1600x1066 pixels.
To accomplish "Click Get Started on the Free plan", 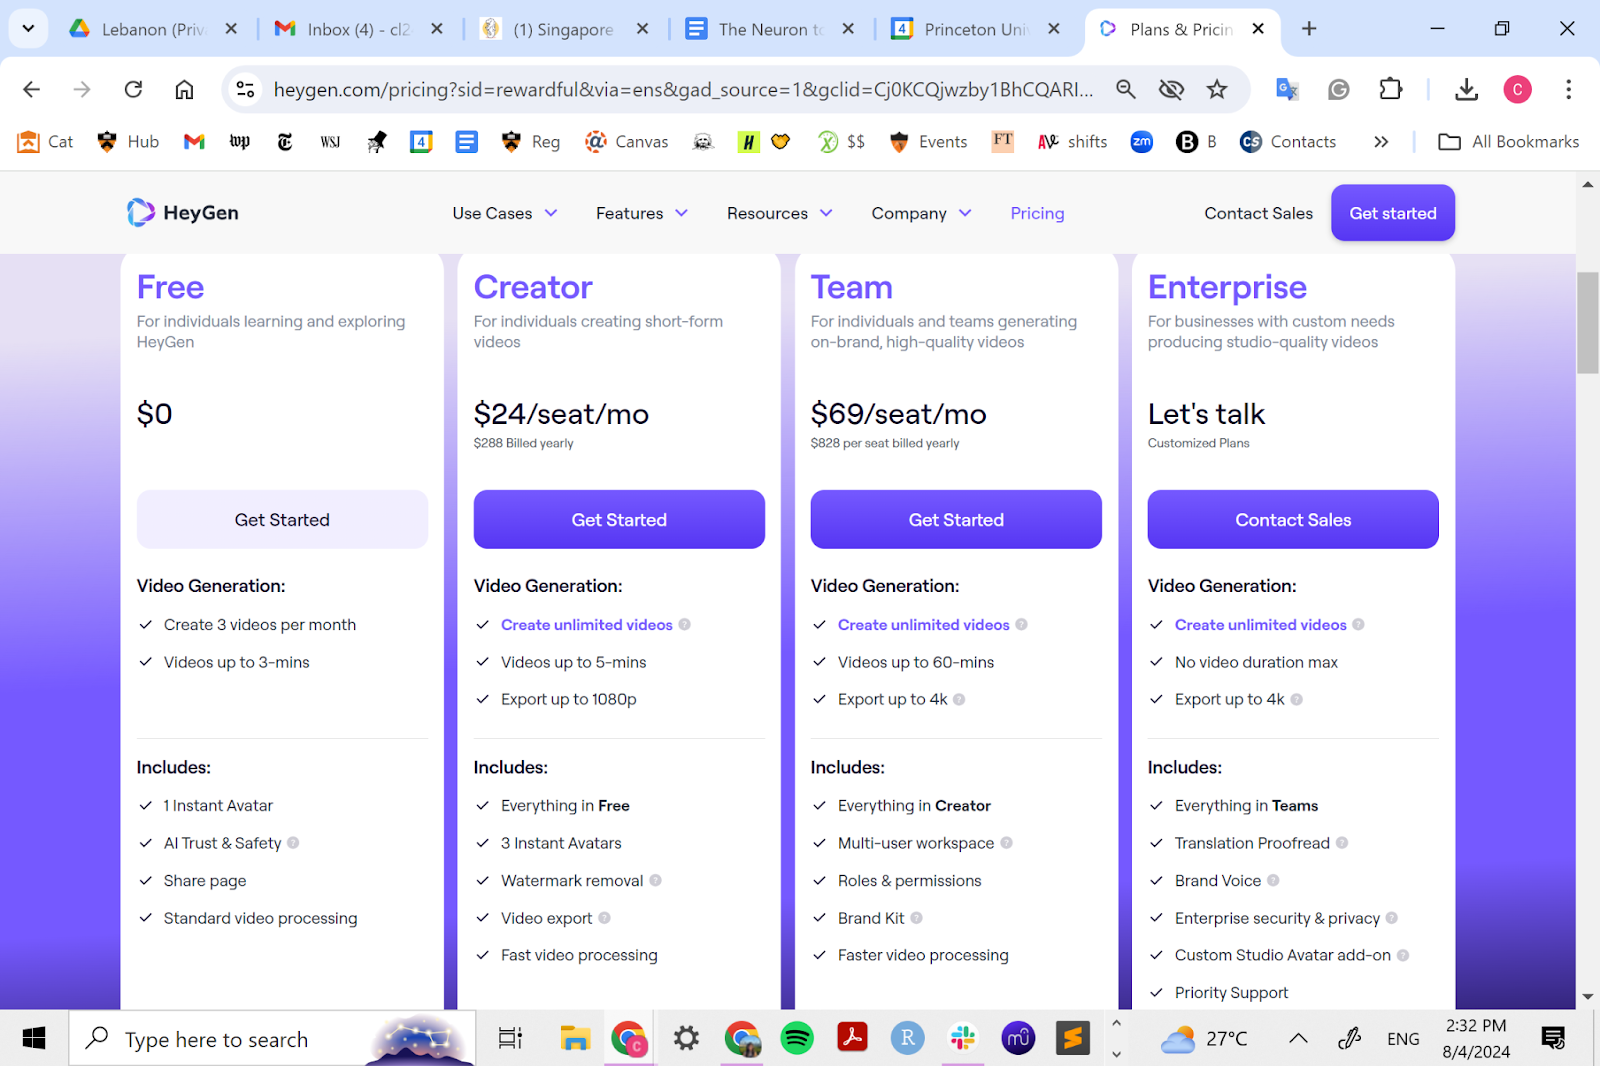I will click(x=282, y=520).
